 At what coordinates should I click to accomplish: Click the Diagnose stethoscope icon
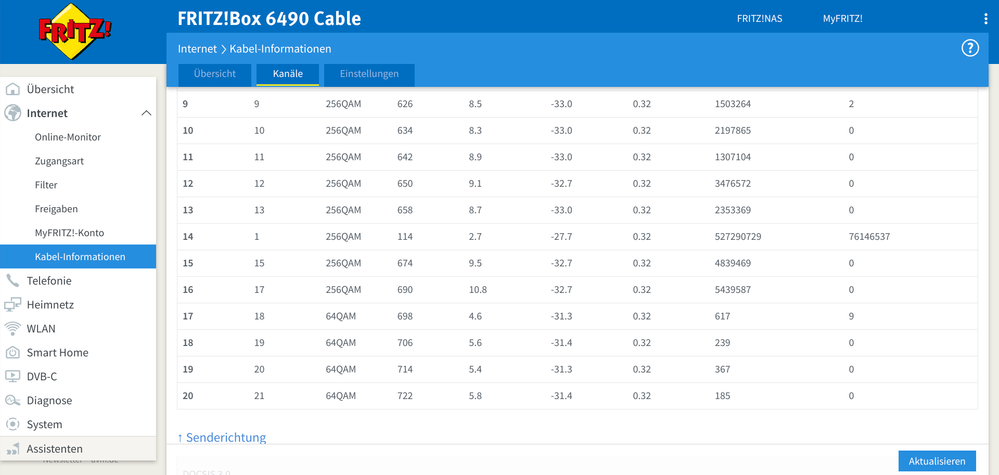(x=13, y=401)
